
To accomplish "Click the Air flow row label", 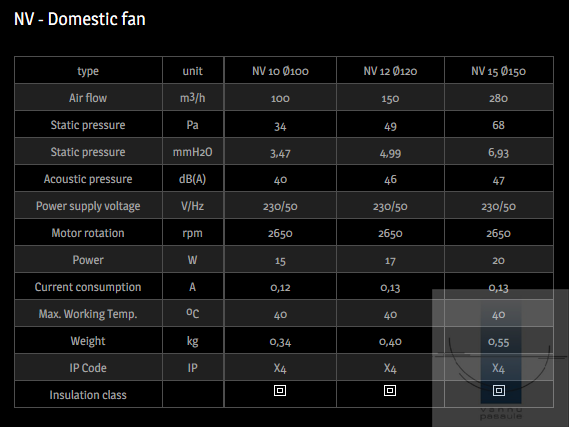I will 88,98.
